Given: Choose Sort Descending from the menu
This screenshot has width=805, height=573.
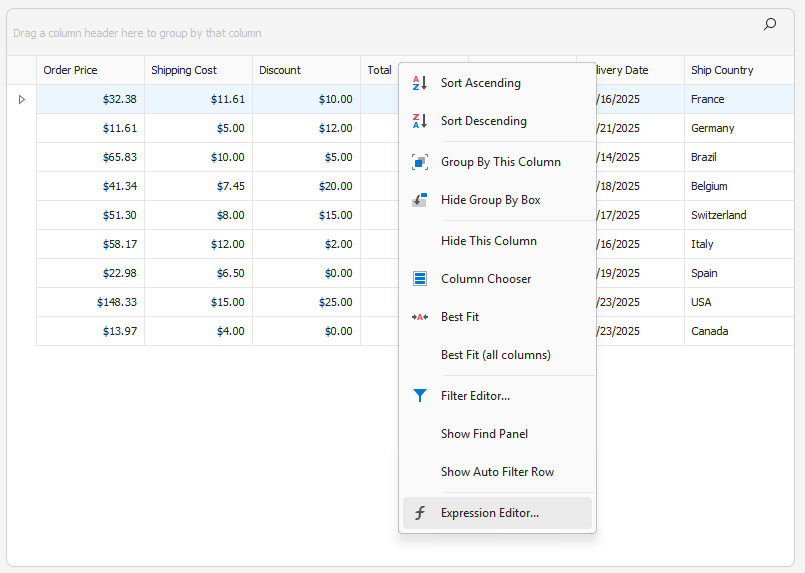Looking at the screenshot, I should pyautogui.click(x=497, y=121).
